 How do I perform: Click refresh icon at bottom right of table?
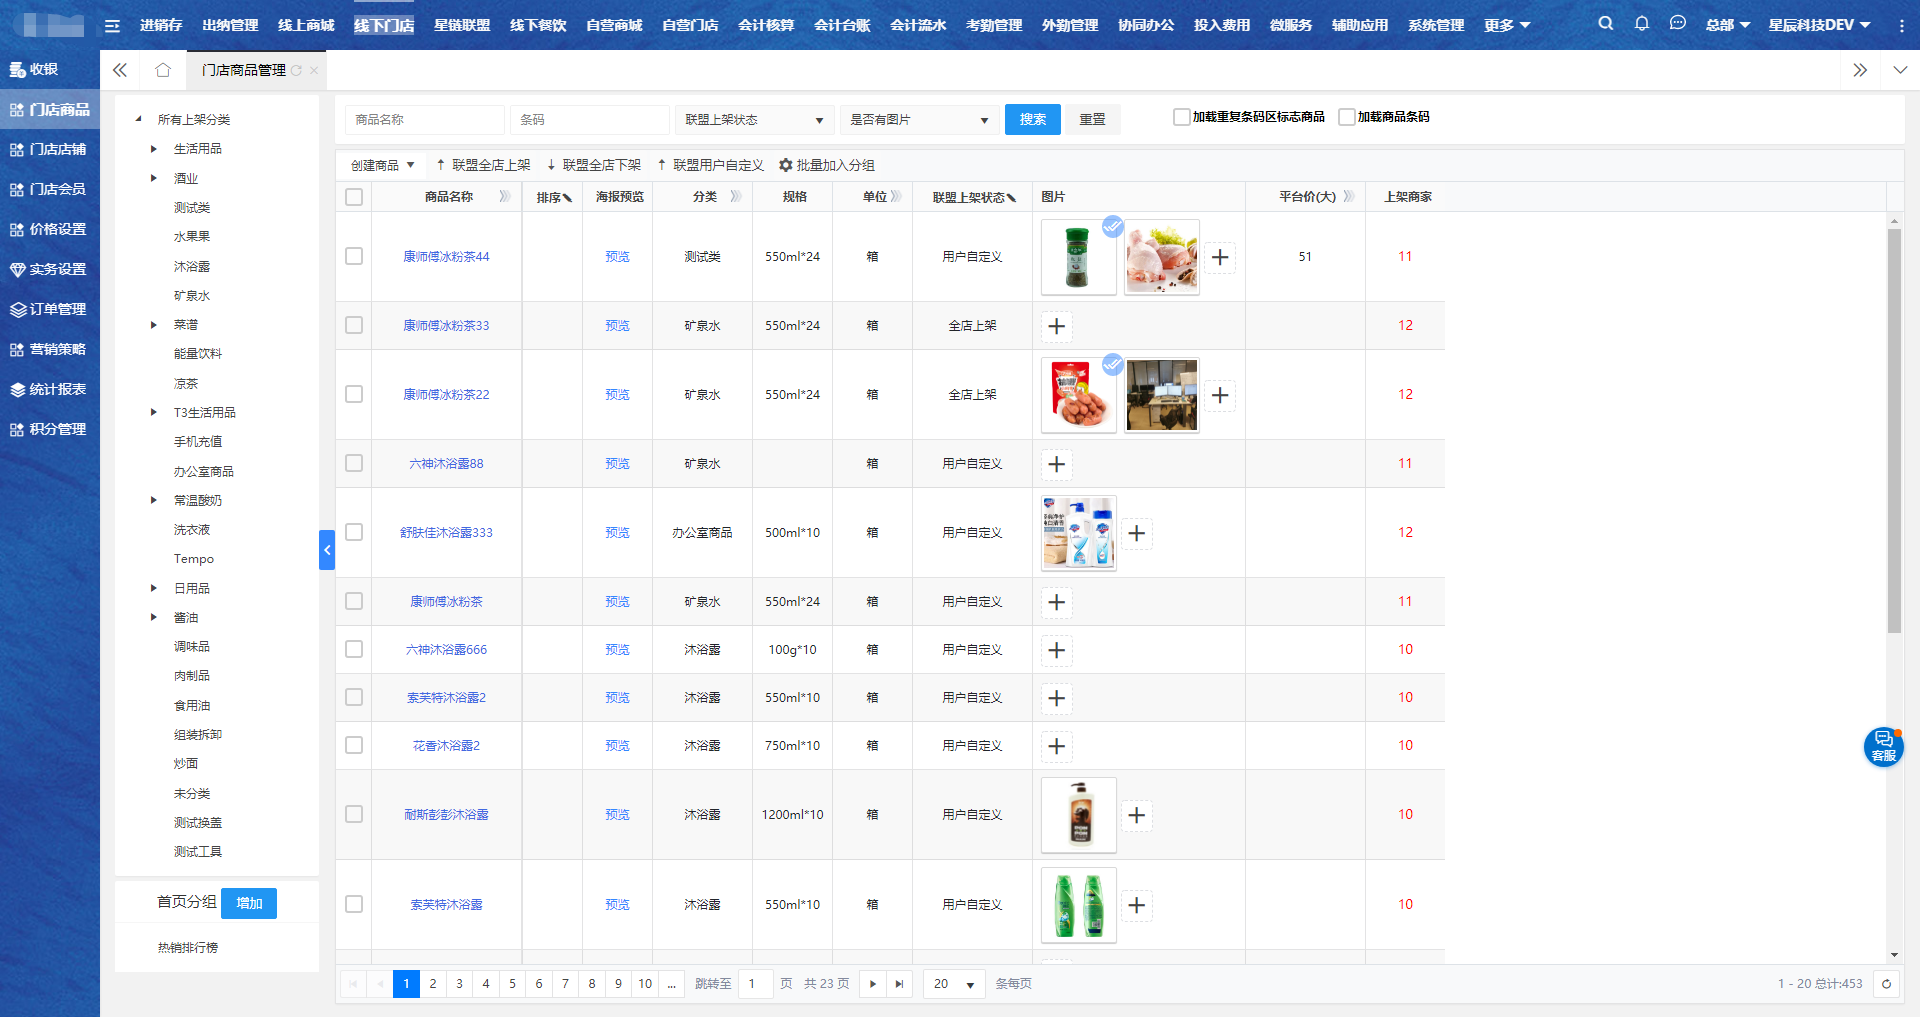click(1886, 984)
